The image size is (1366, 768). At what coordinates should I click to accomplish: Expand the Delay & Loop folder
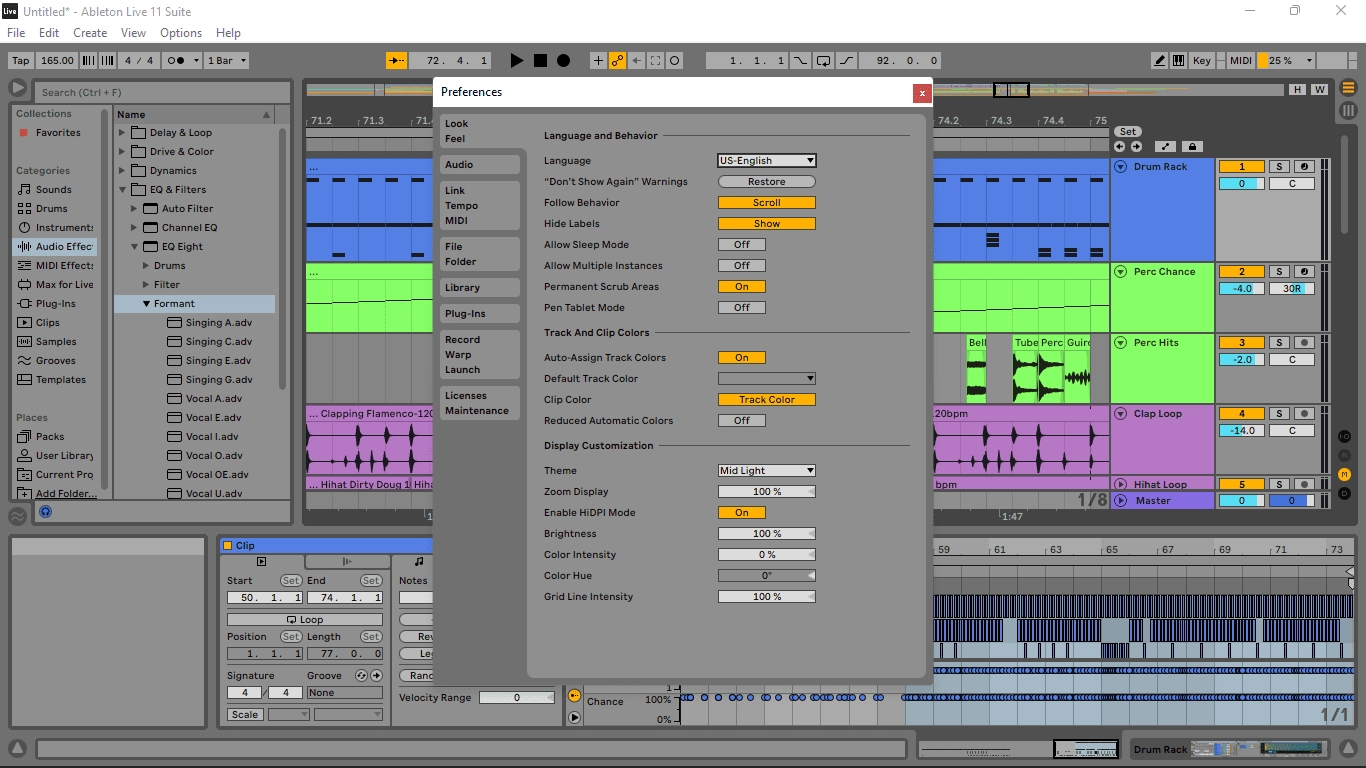point(123,132)
